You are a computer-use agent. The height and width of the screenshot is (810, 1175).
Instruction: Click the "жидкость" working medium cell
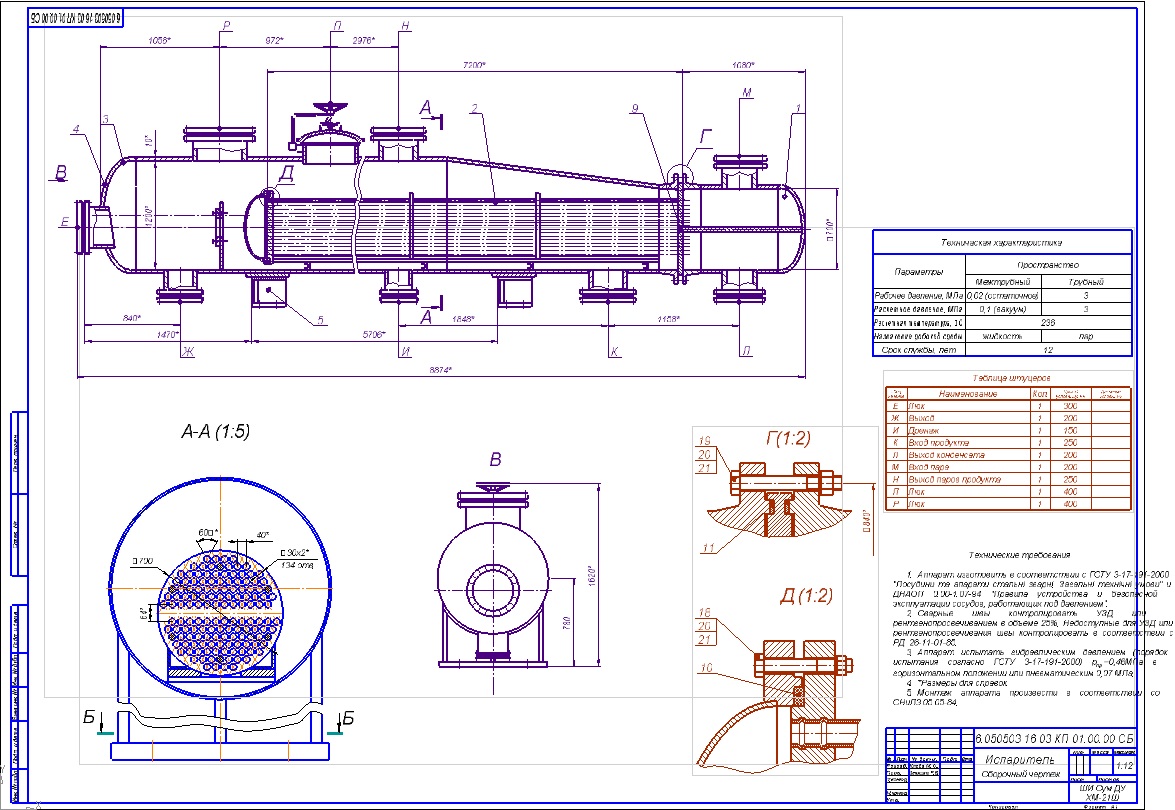coord(1003,336)
